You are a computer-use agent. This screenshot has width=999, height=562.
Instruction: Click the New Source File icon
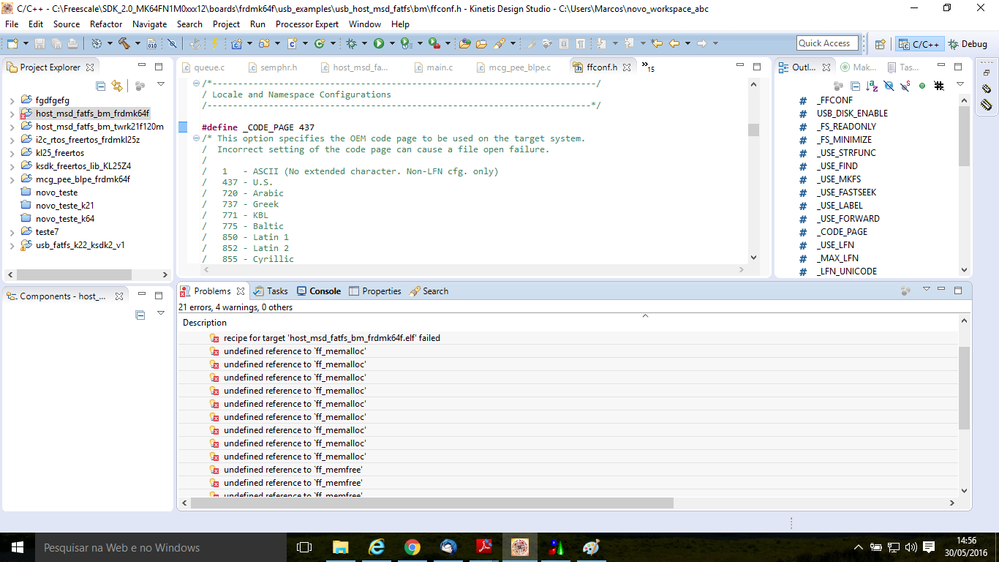tap(292, 43)
